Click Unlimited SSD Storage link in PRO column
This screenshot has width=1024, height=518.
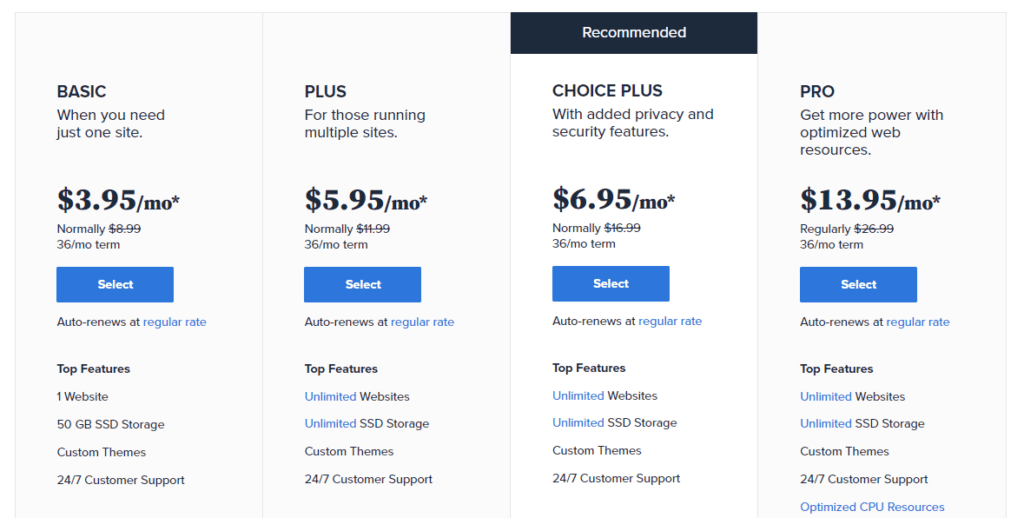826,424
